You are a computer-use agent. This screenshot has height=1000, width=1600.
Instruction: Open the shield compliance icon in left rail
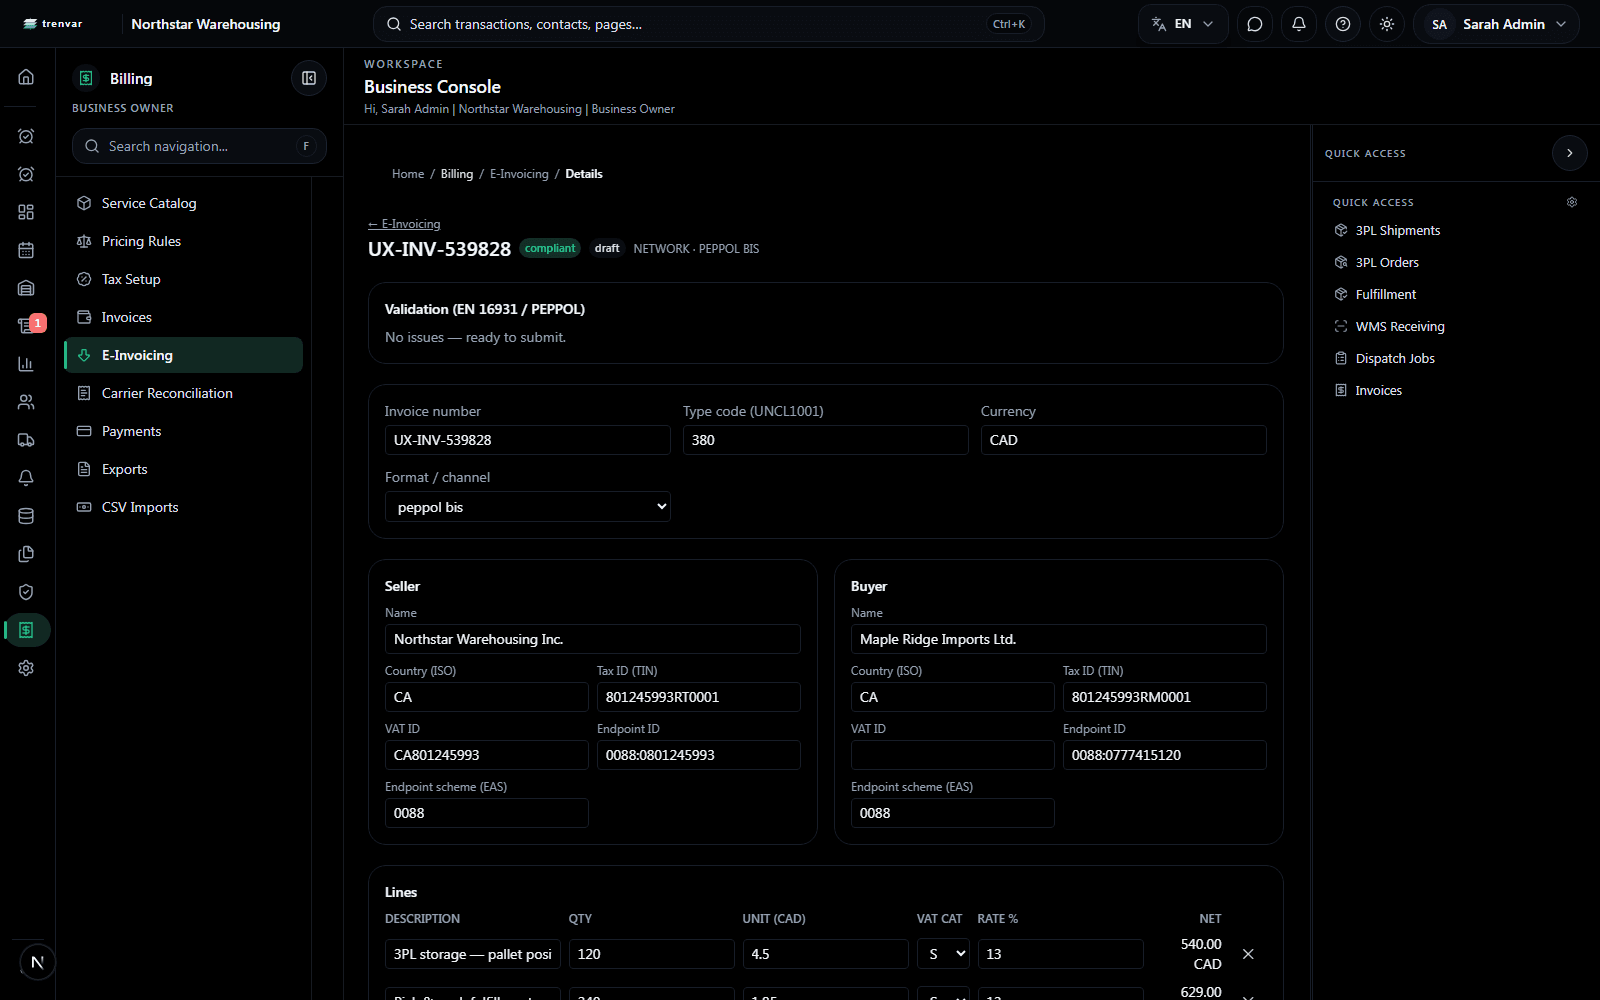coord(26,592)
